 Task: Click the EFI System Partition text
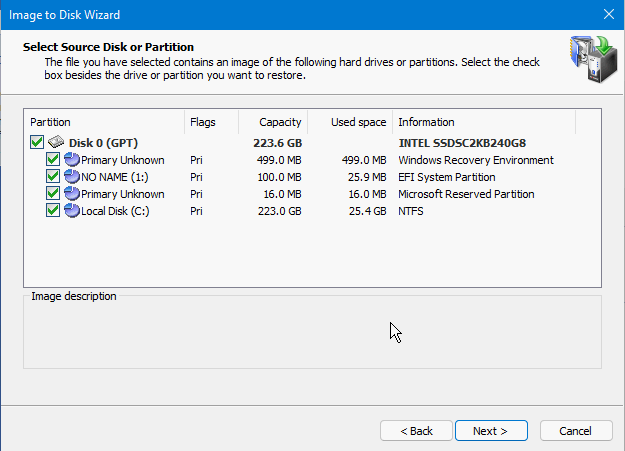coord(447,177)
